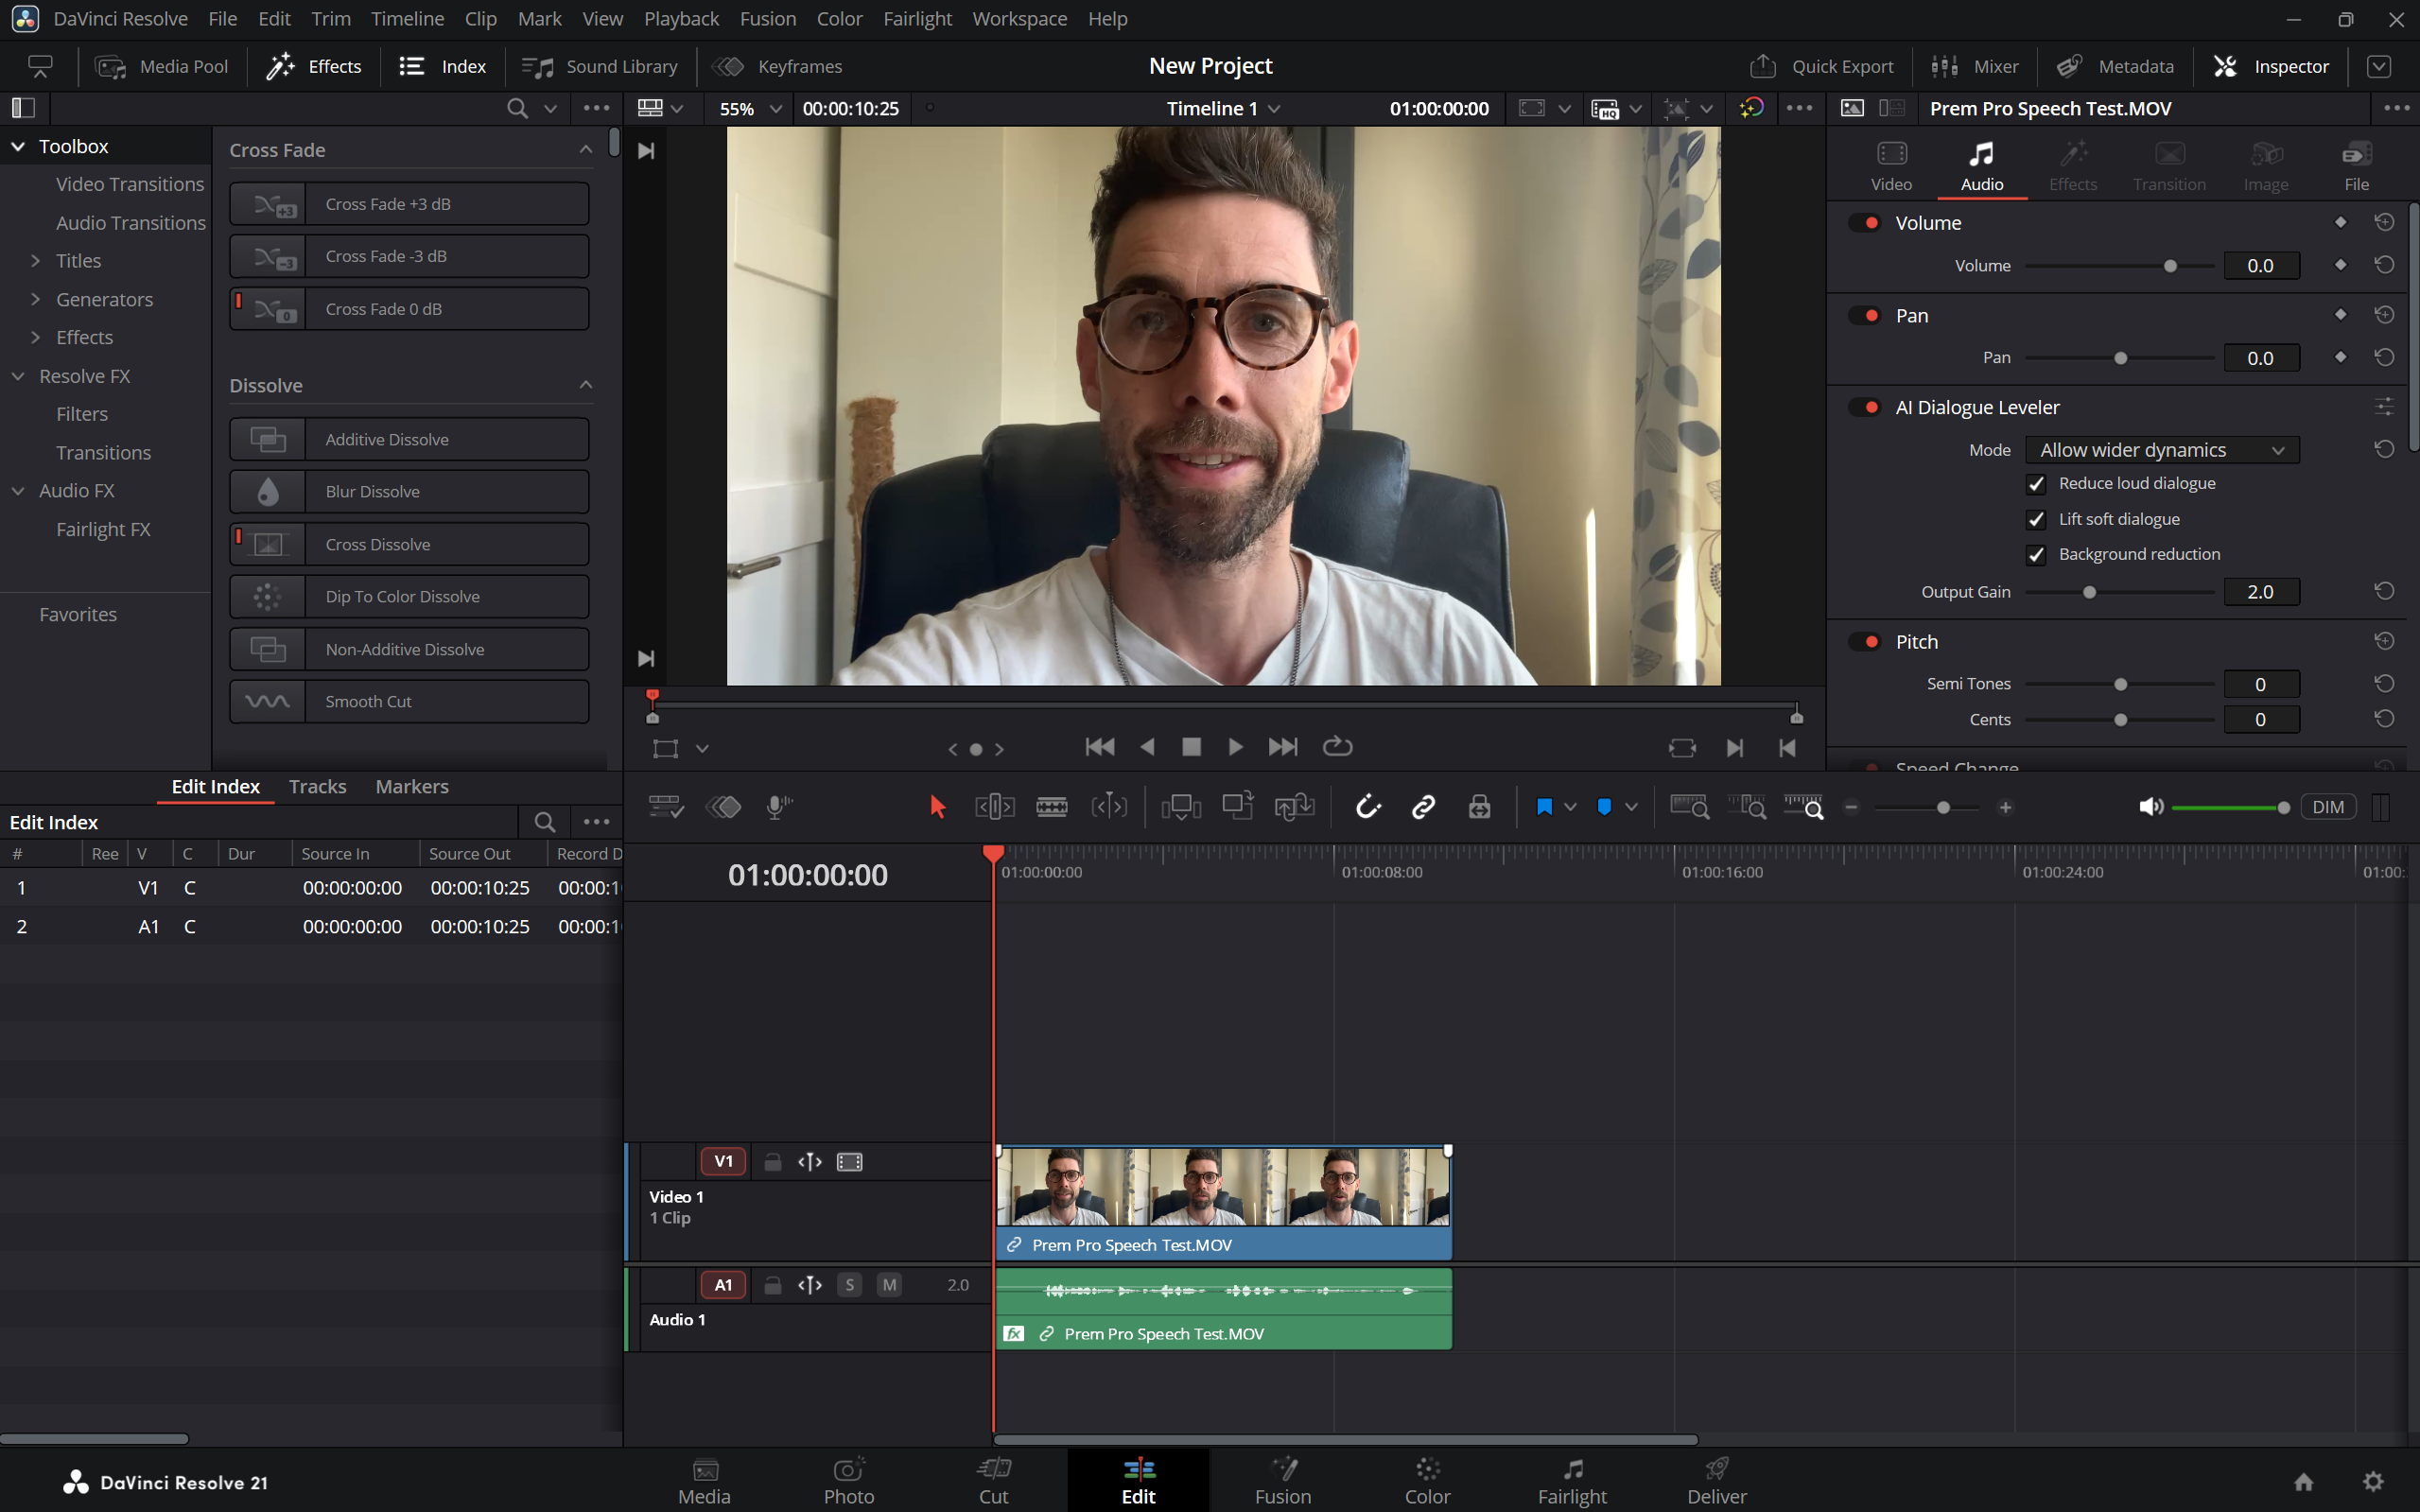Open the Media Pool panel
The width and height of the screenshot is (2420, 1512).
pyautogui.click(x=161, y=66)
